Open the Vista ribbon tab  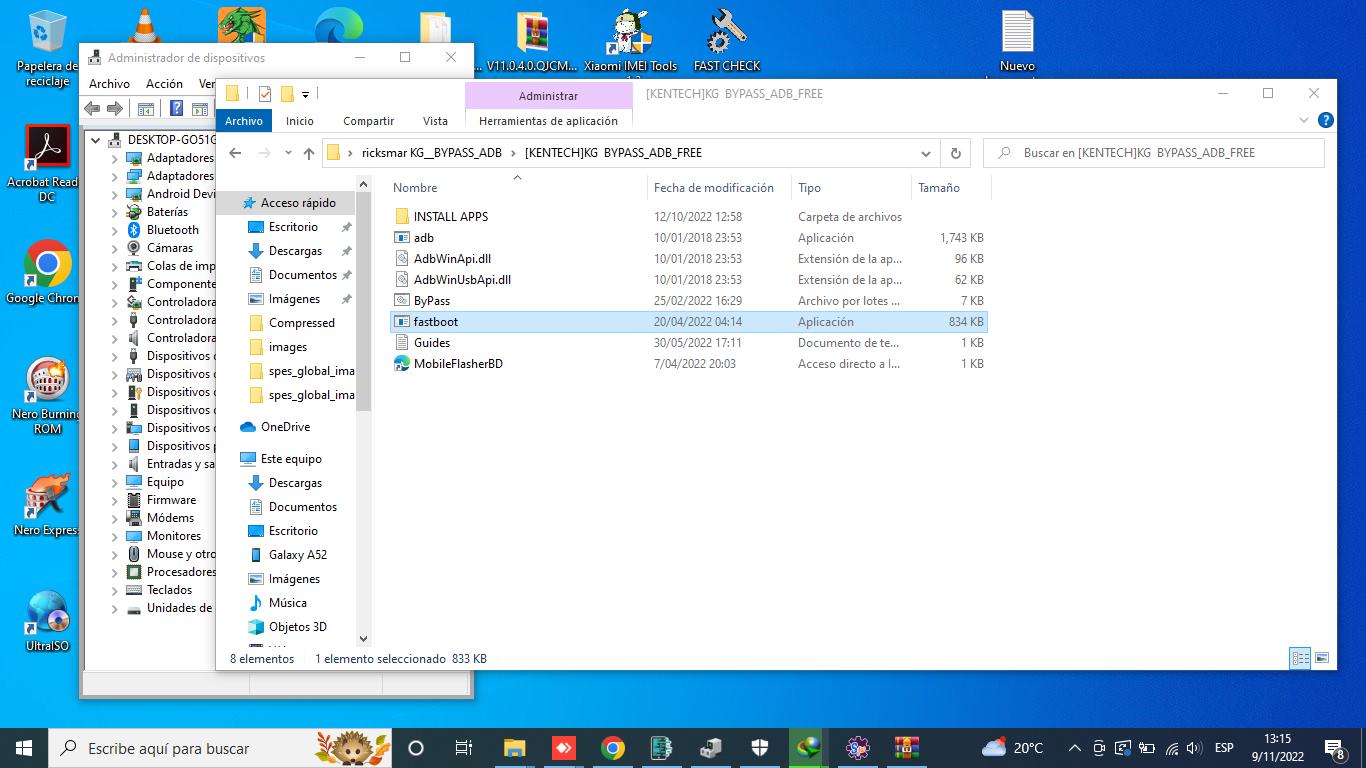(x=435, y=121)
